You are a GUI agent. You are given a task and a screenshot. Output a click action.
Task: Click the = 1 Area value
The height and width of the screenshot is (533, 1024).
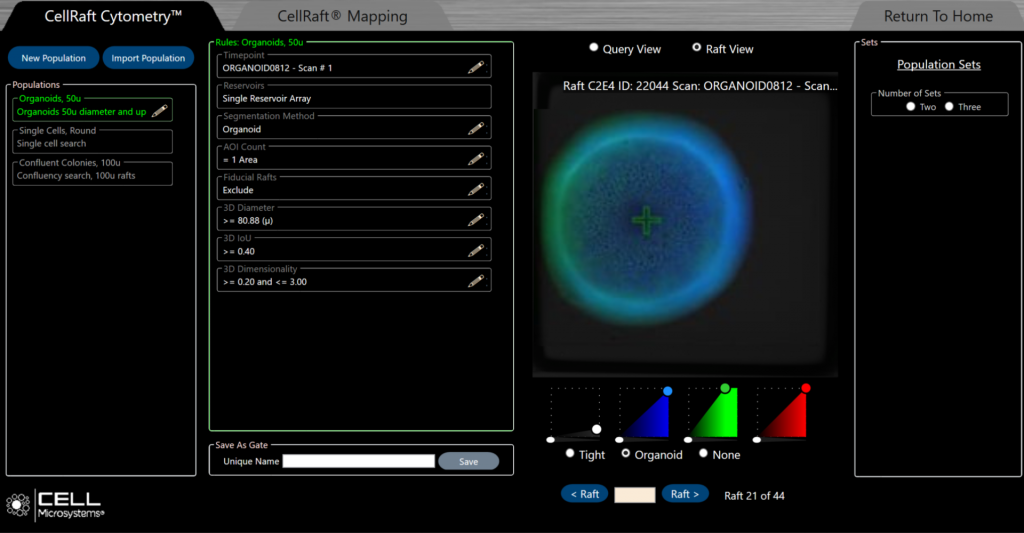click(x=240, y=159)
